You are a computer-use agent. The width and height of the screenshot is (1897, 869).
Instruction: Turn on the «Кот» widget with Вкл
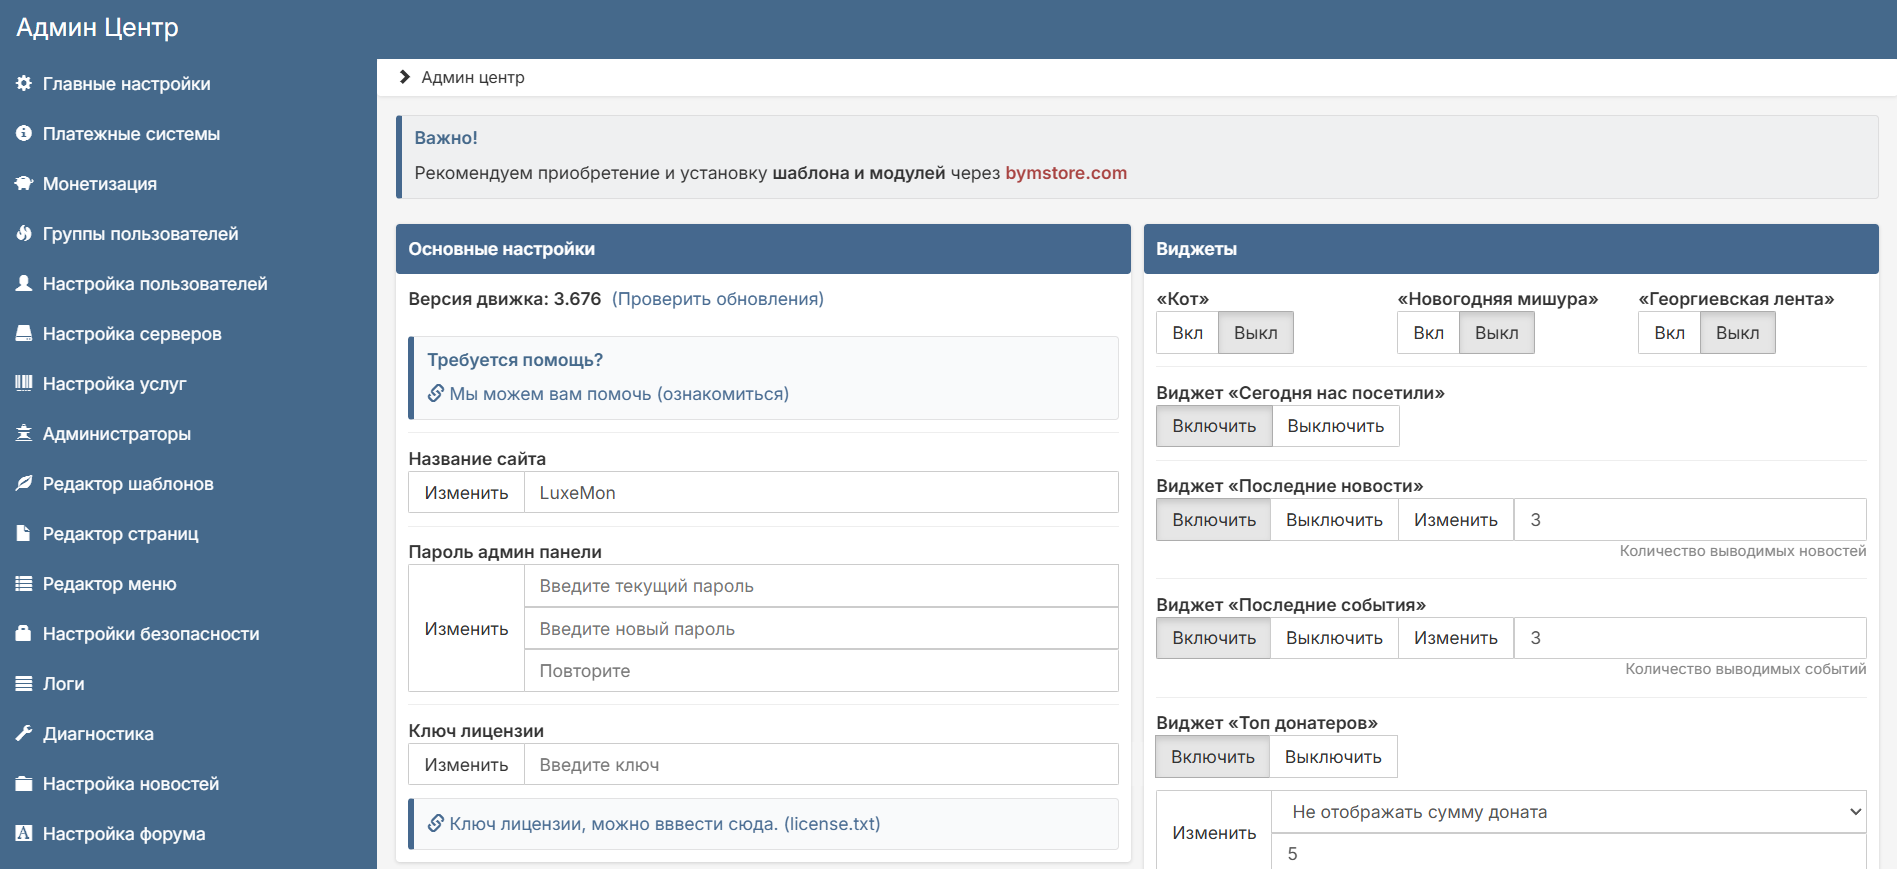click(x=1187, y=333)
